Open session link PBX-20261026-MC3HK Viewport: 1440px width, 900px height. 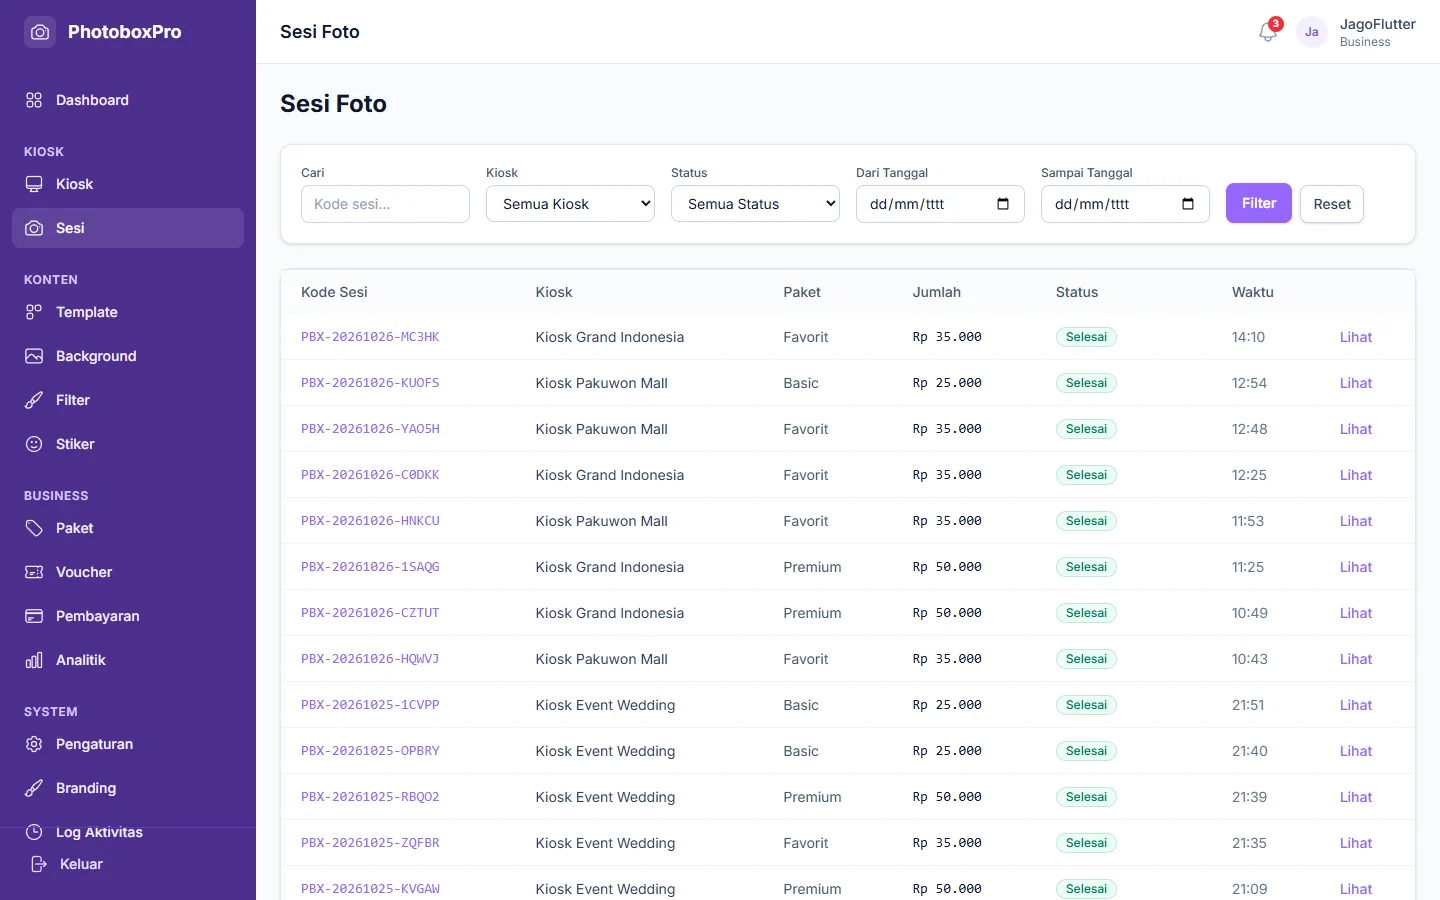[370, 337]
